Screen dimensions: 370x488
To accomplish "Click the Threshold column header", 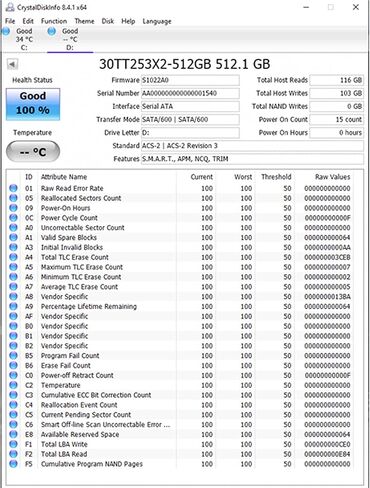I will coord(276,177).
